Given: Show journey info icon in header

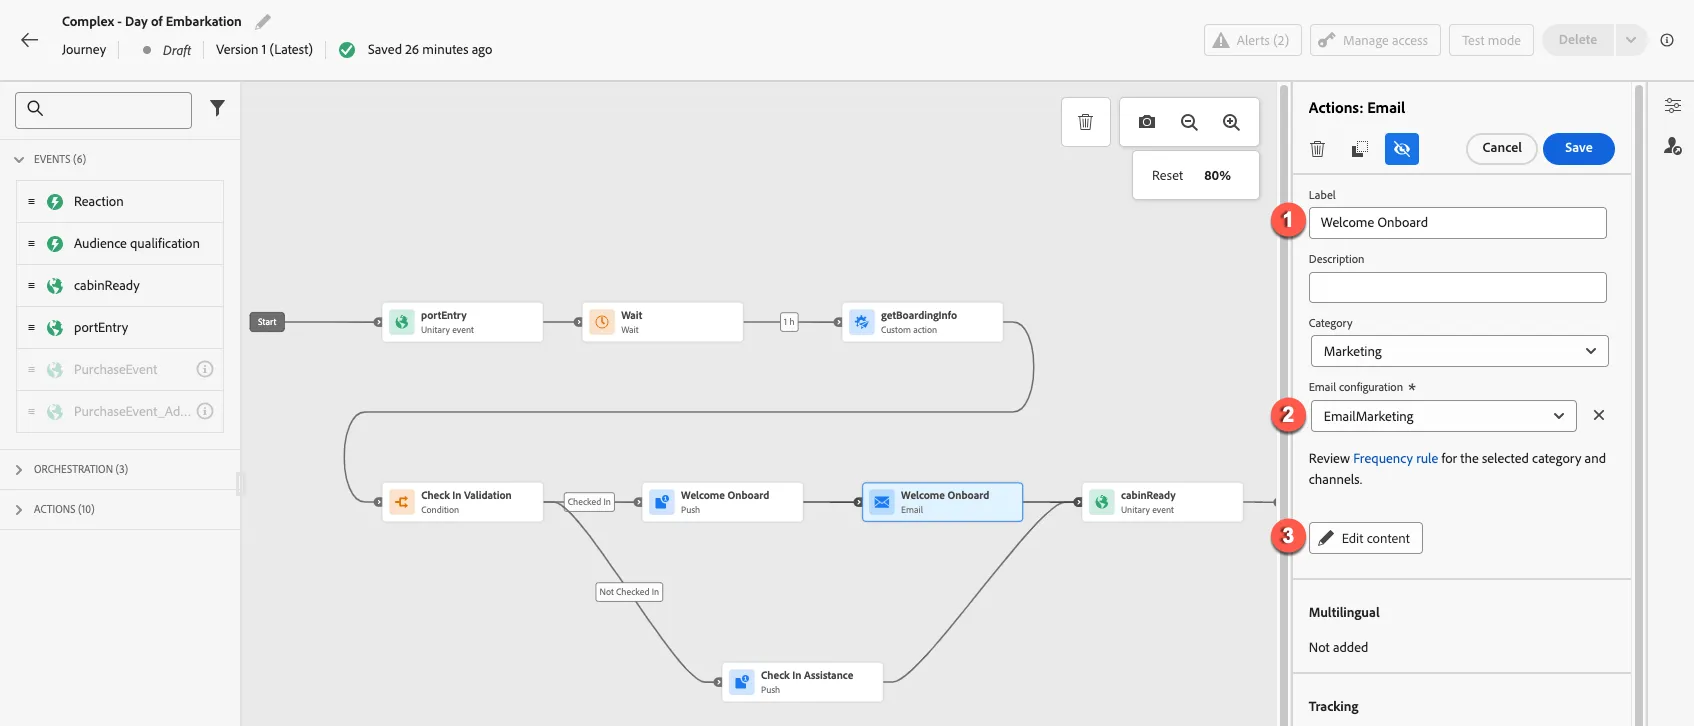Looking at the screenshot, I should point(1666,40).
